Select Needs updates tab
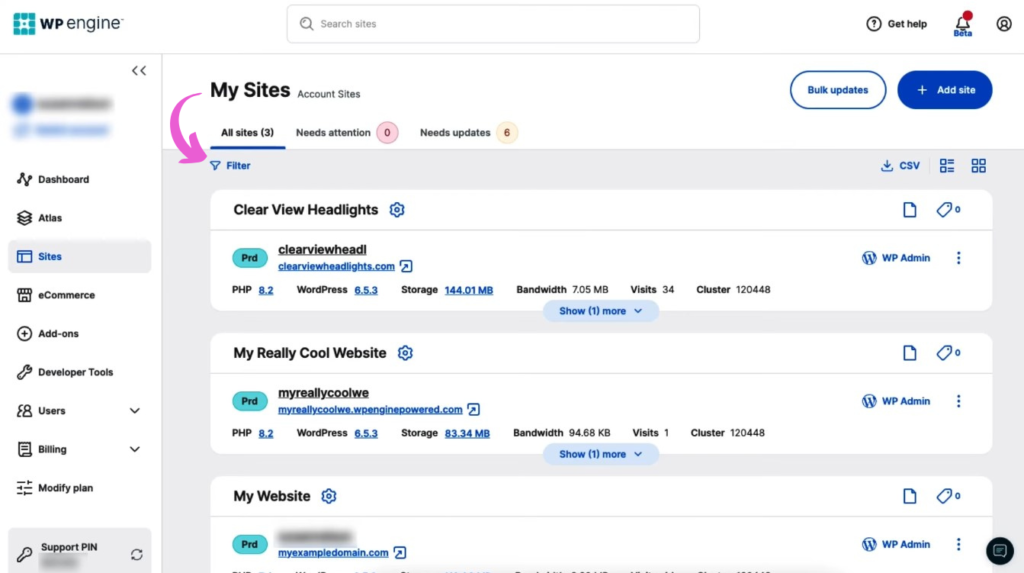 (468, 133)
